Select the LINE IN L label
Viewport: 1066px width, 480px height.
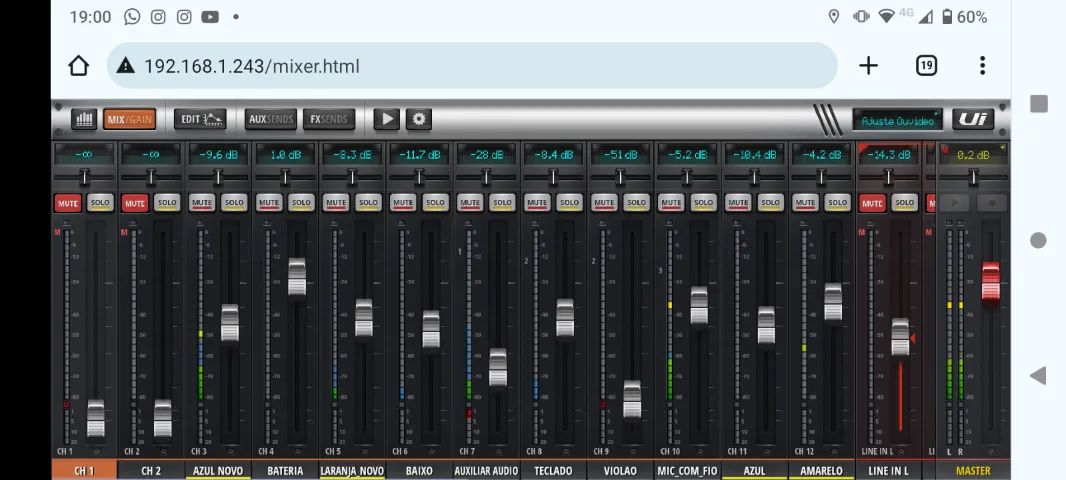coord(889,470)
